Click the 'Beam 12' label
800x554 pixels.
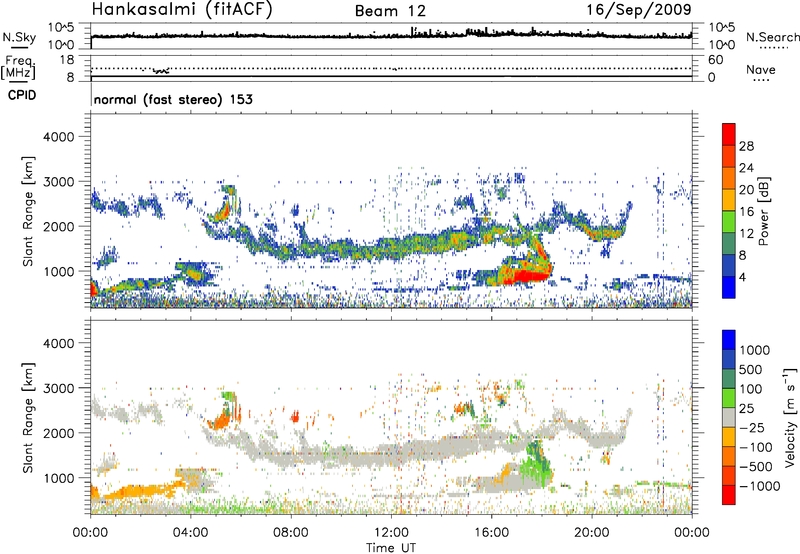(x=390, y=11)
